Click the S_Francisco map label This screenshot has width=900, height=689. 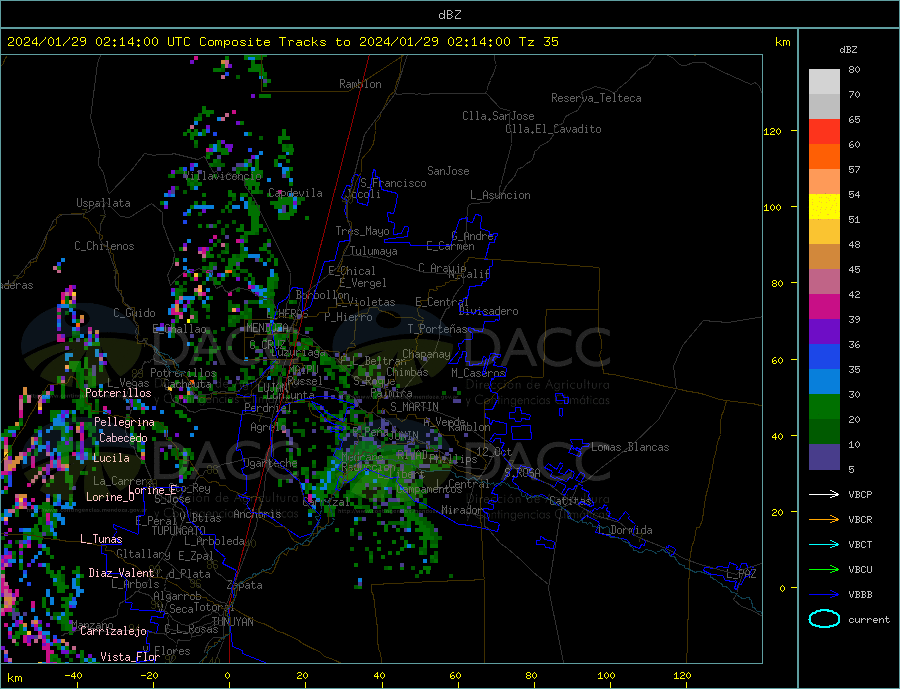[x=393, y=183]
